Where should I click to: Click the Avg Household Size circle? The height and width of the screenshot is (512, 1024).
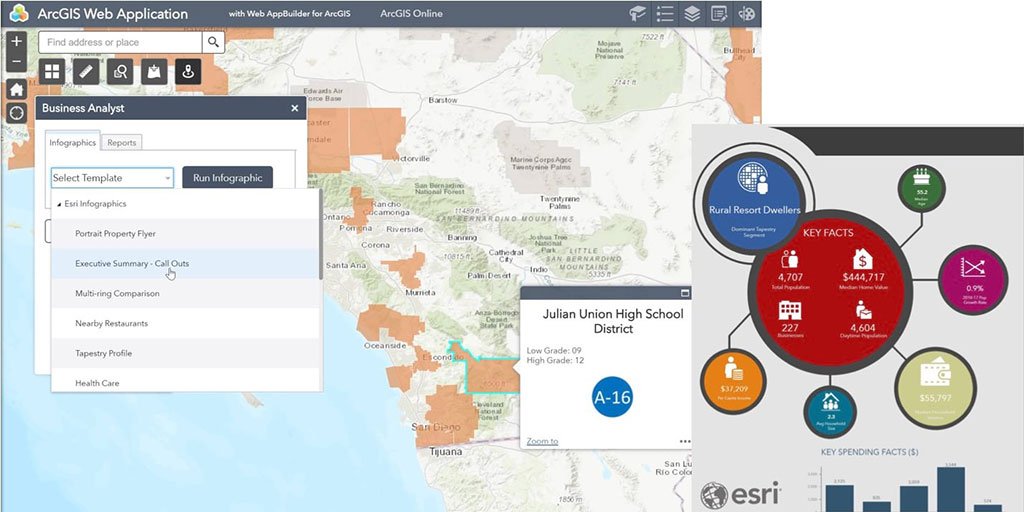click(x=830, y=411)
